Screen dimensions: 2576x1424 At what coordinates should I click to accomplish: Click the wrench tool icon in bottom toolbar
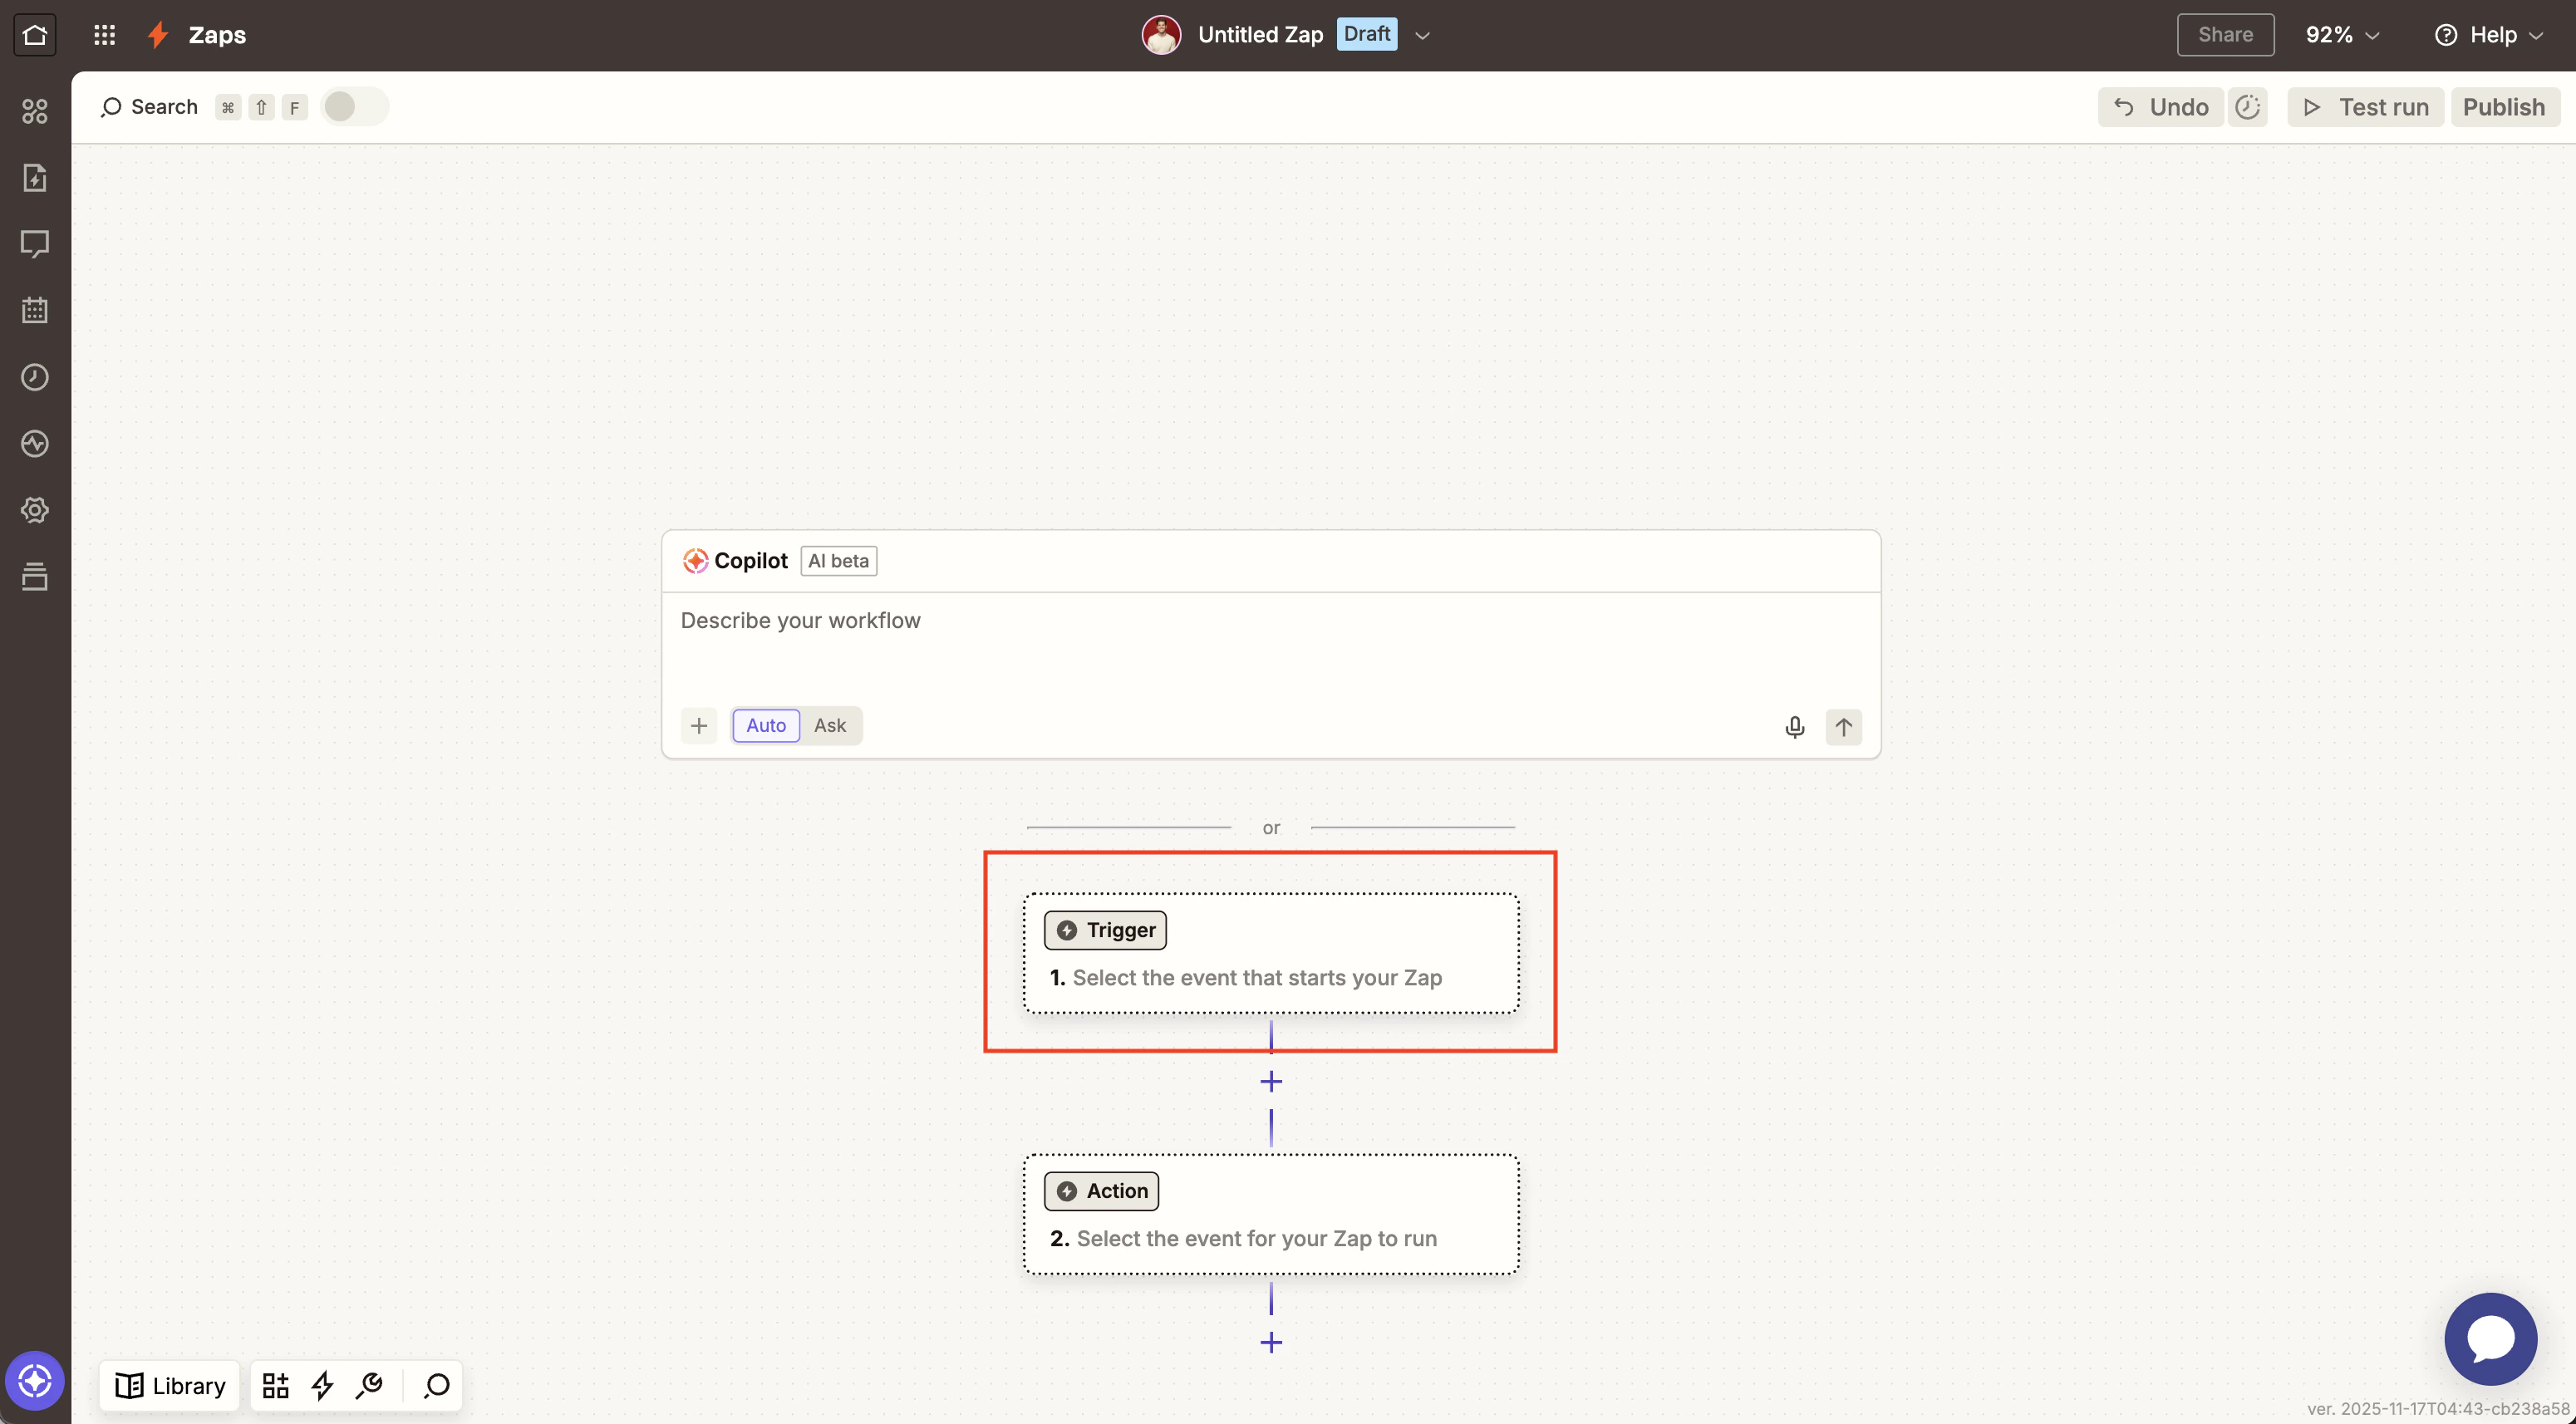pyautogui.click(x=369, y=1386)
